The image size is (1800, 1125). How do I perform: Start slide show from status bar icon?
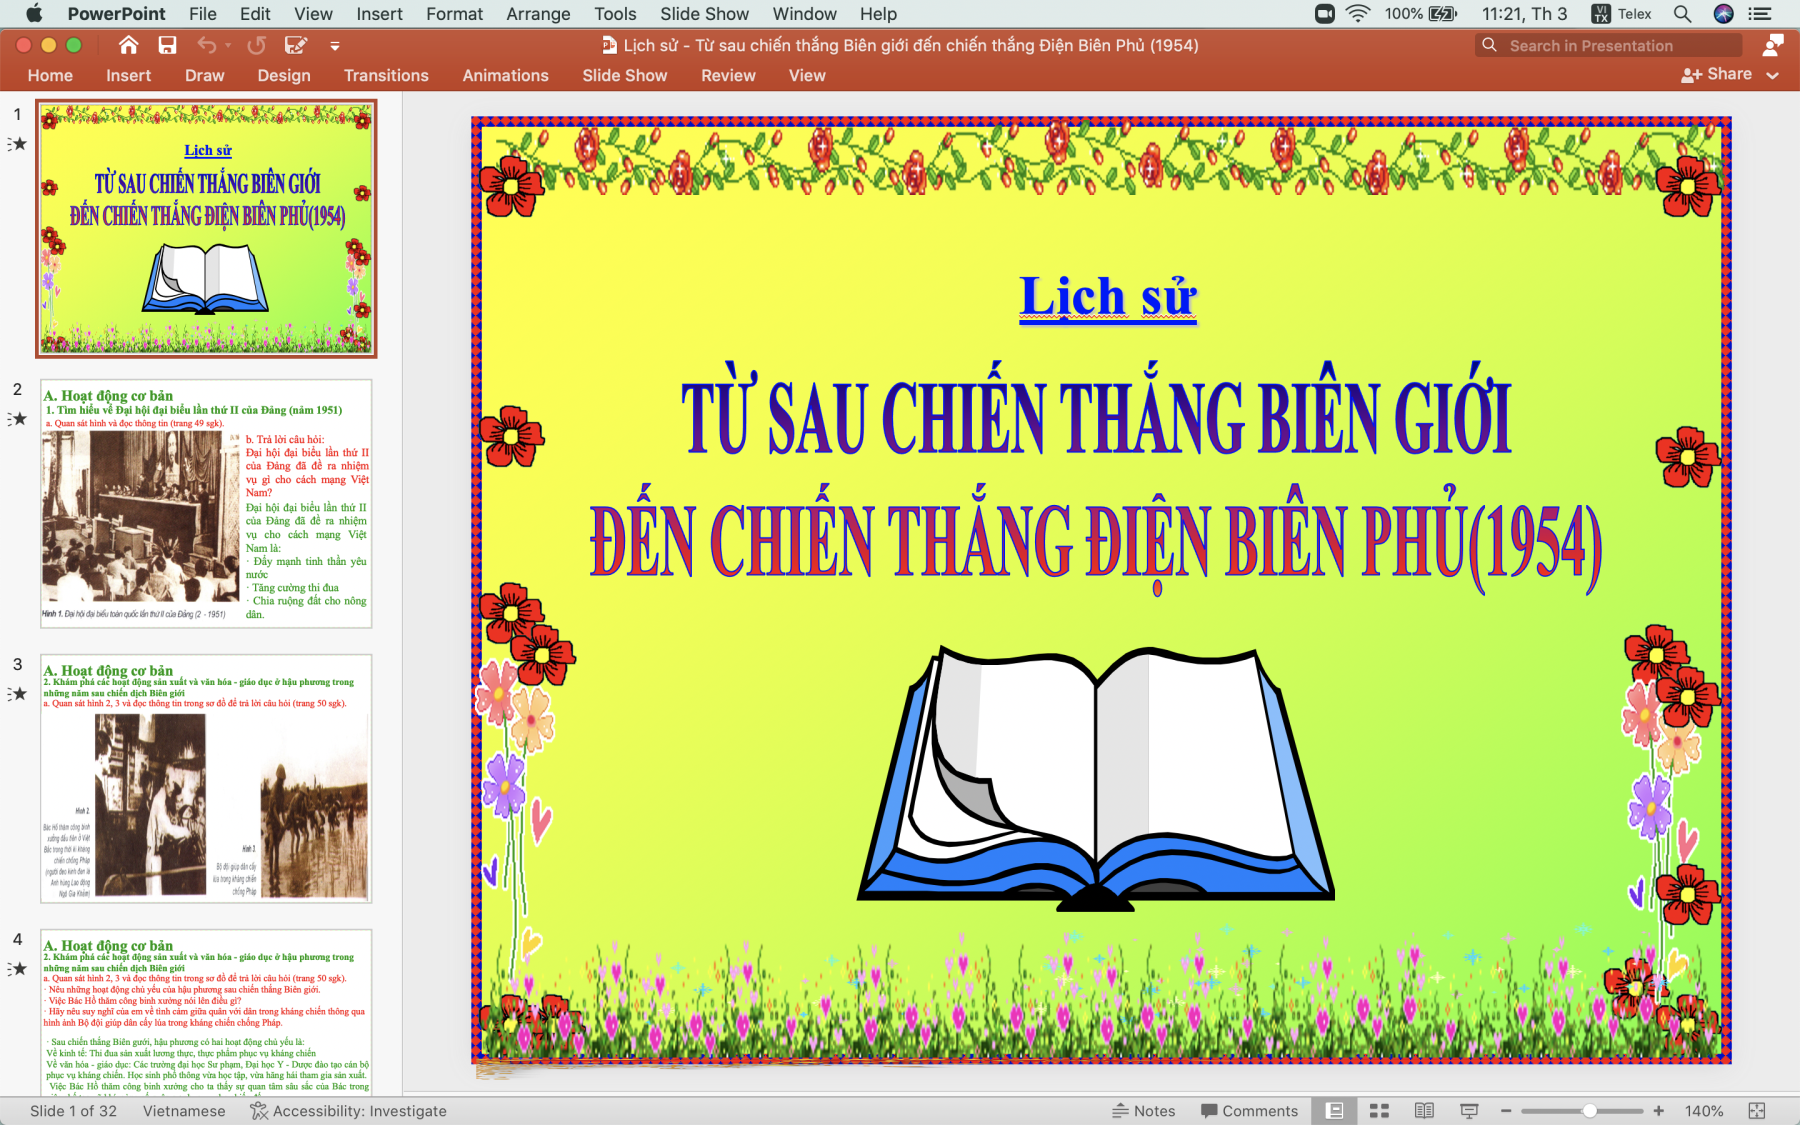coord(1469,1111)
